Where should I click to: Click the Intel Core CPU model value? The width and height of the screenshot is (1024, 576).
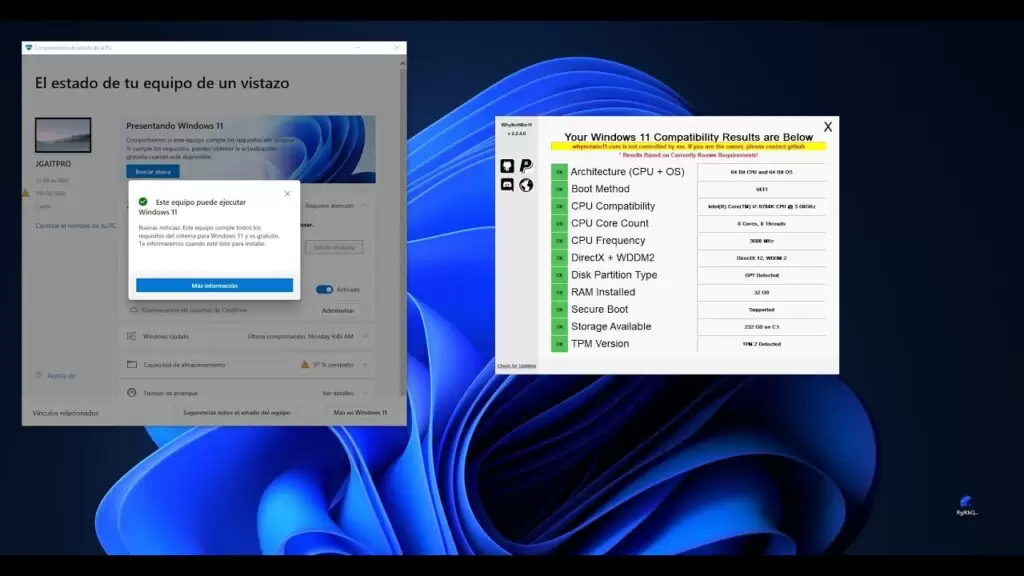pos(761,206)
